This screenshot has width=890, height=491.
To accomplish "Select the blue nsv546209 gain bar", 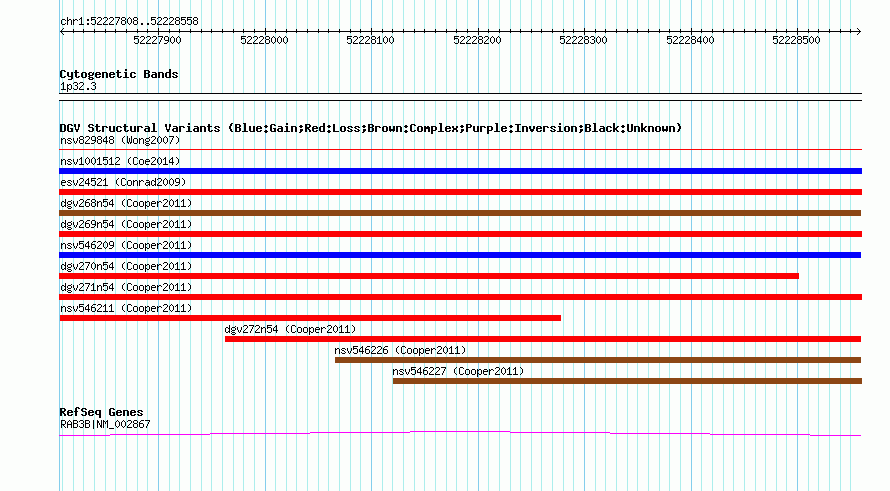I will coord(460,255).
